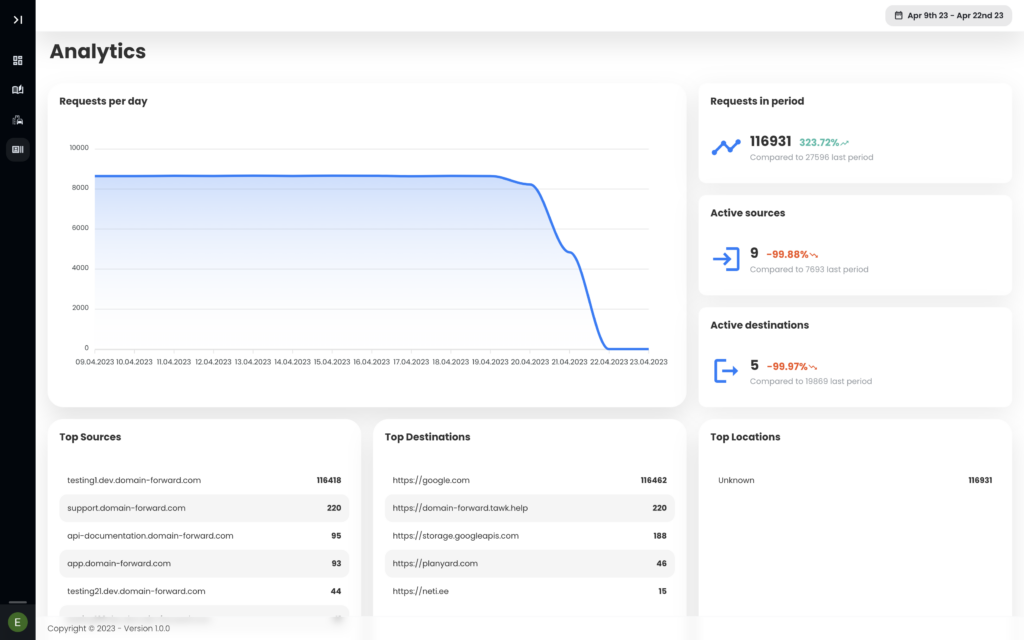Click the Top Locations heading
This screenshot has width=1024, height=640.
745,437
